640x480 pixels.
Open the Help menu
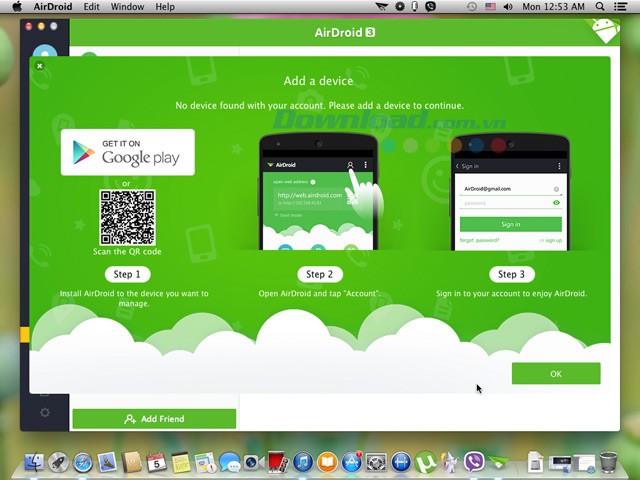(165, 7)
